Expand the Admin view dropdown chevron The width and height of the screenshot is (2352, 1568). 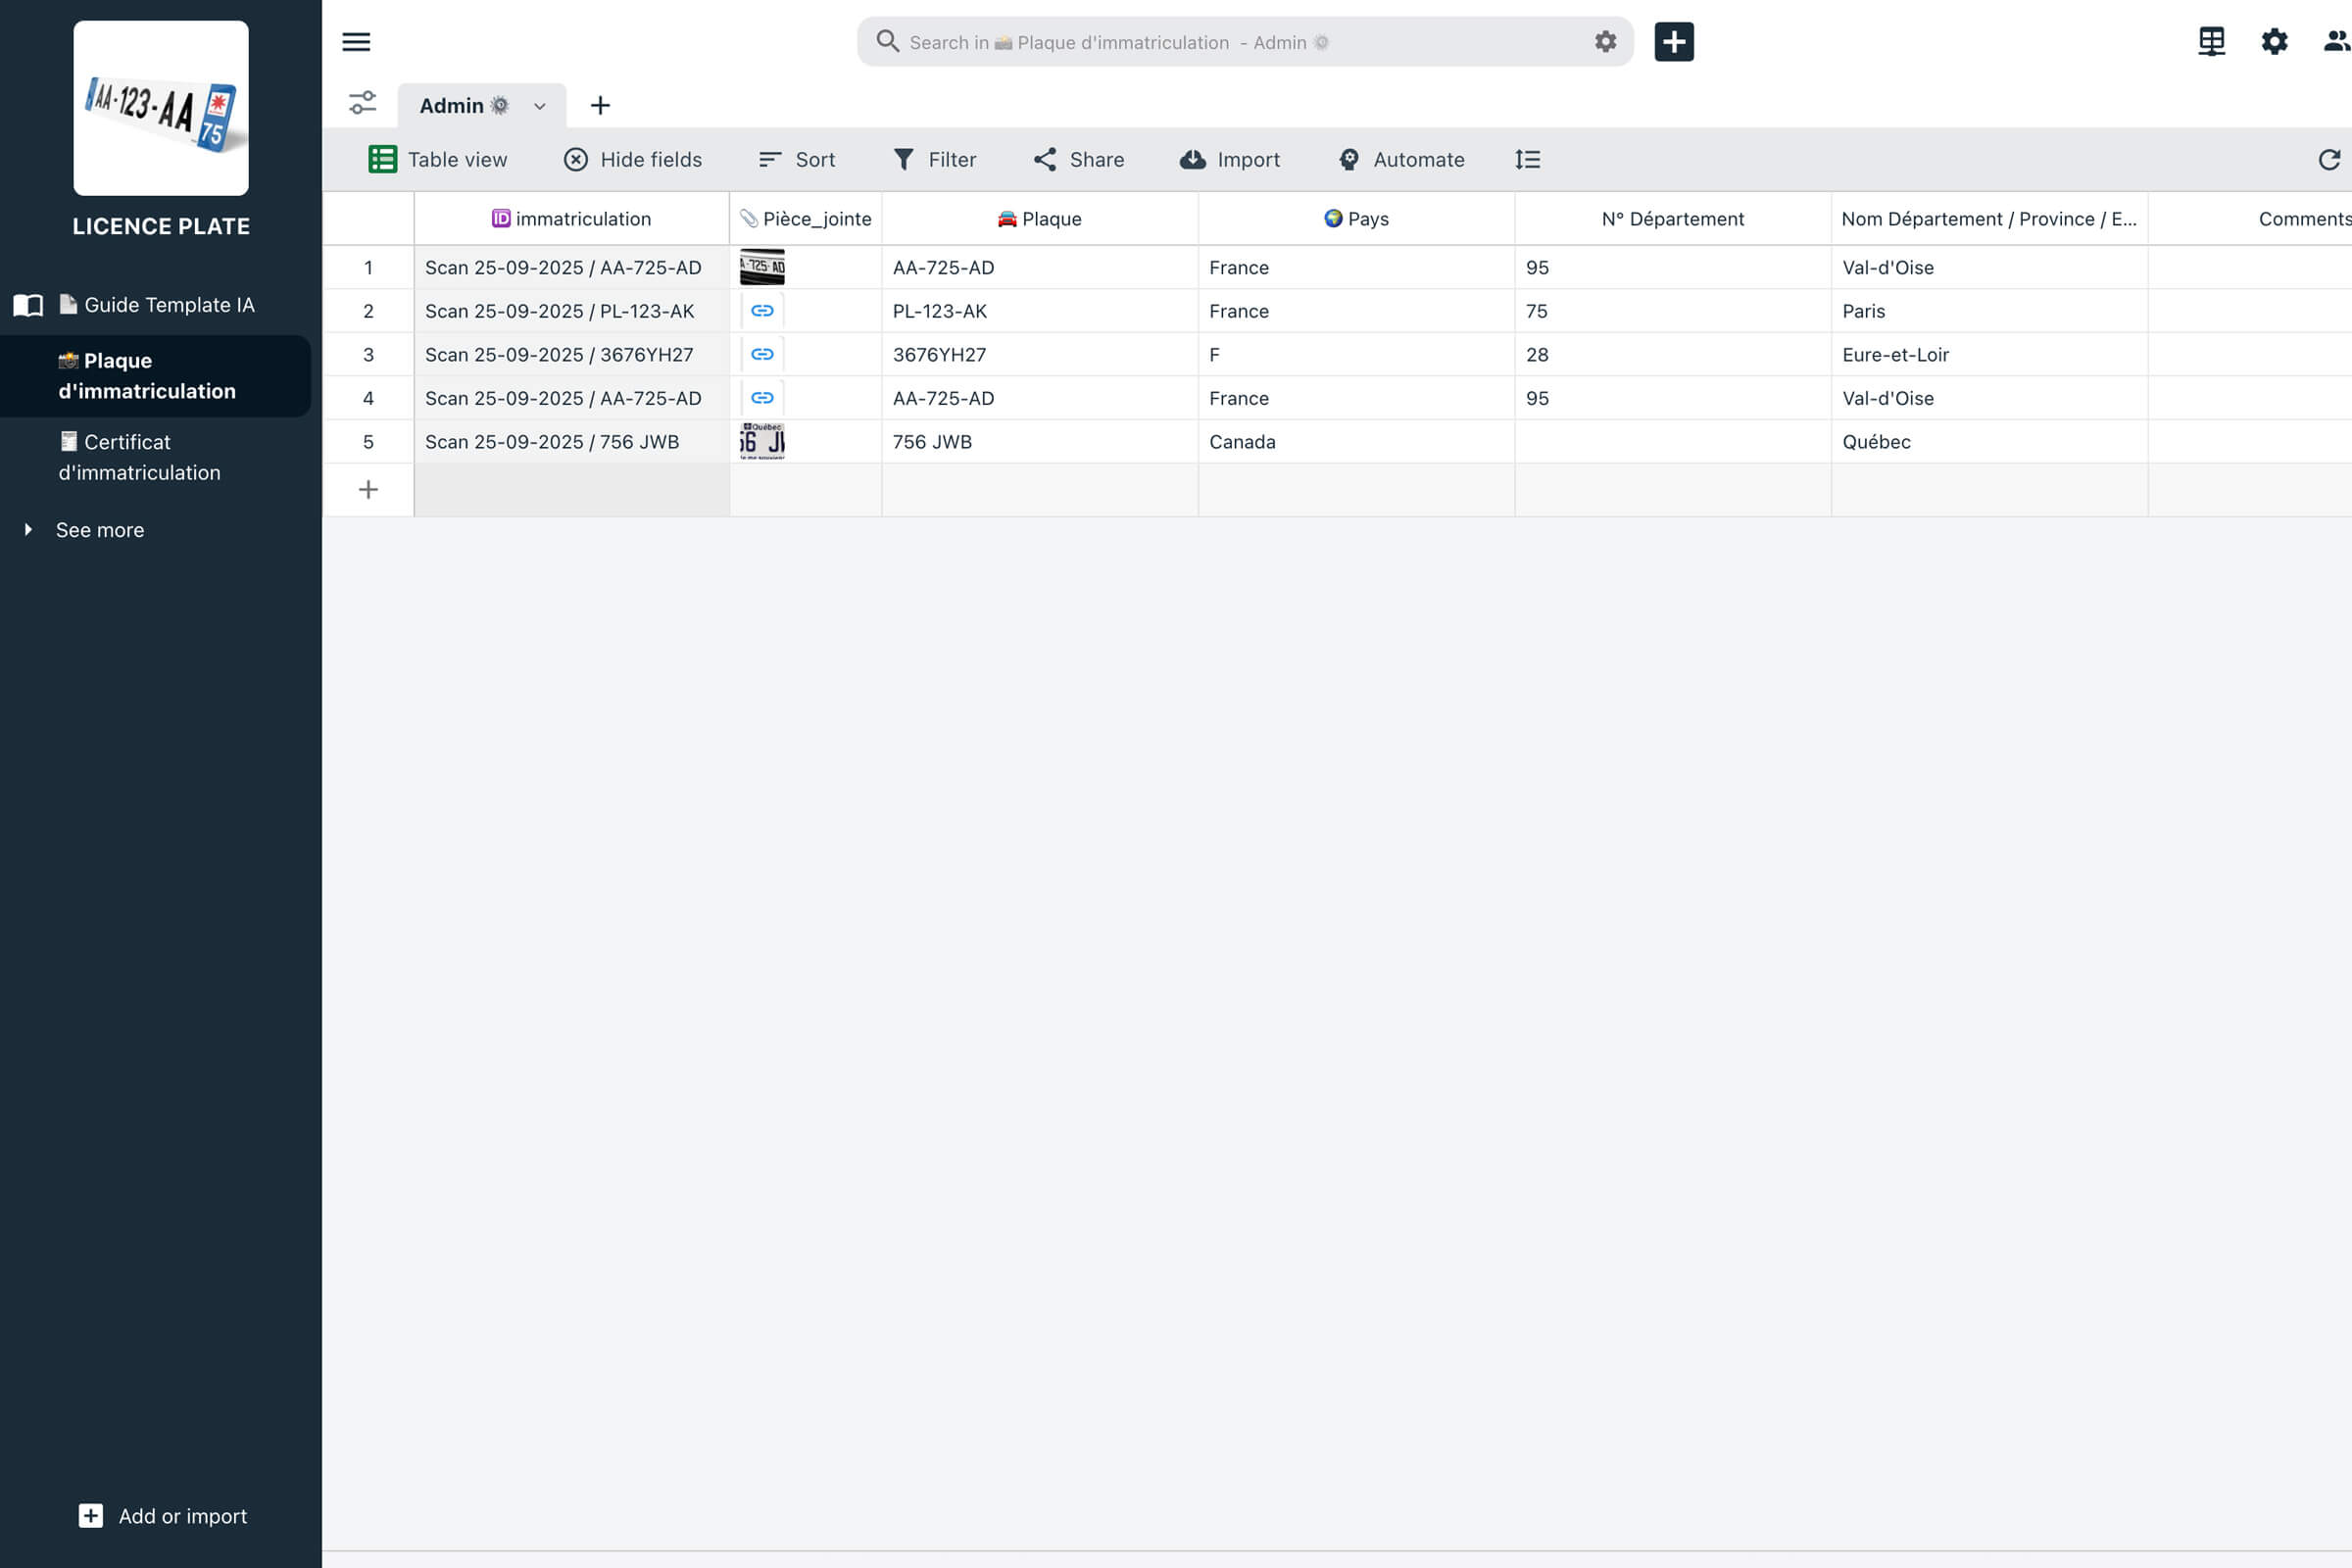point(540,106)
